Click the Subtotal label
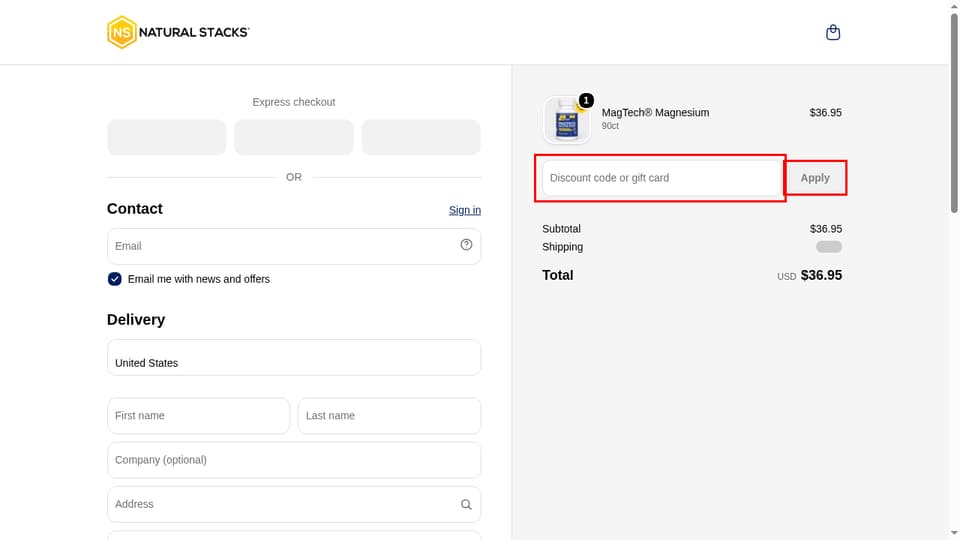 561,229
